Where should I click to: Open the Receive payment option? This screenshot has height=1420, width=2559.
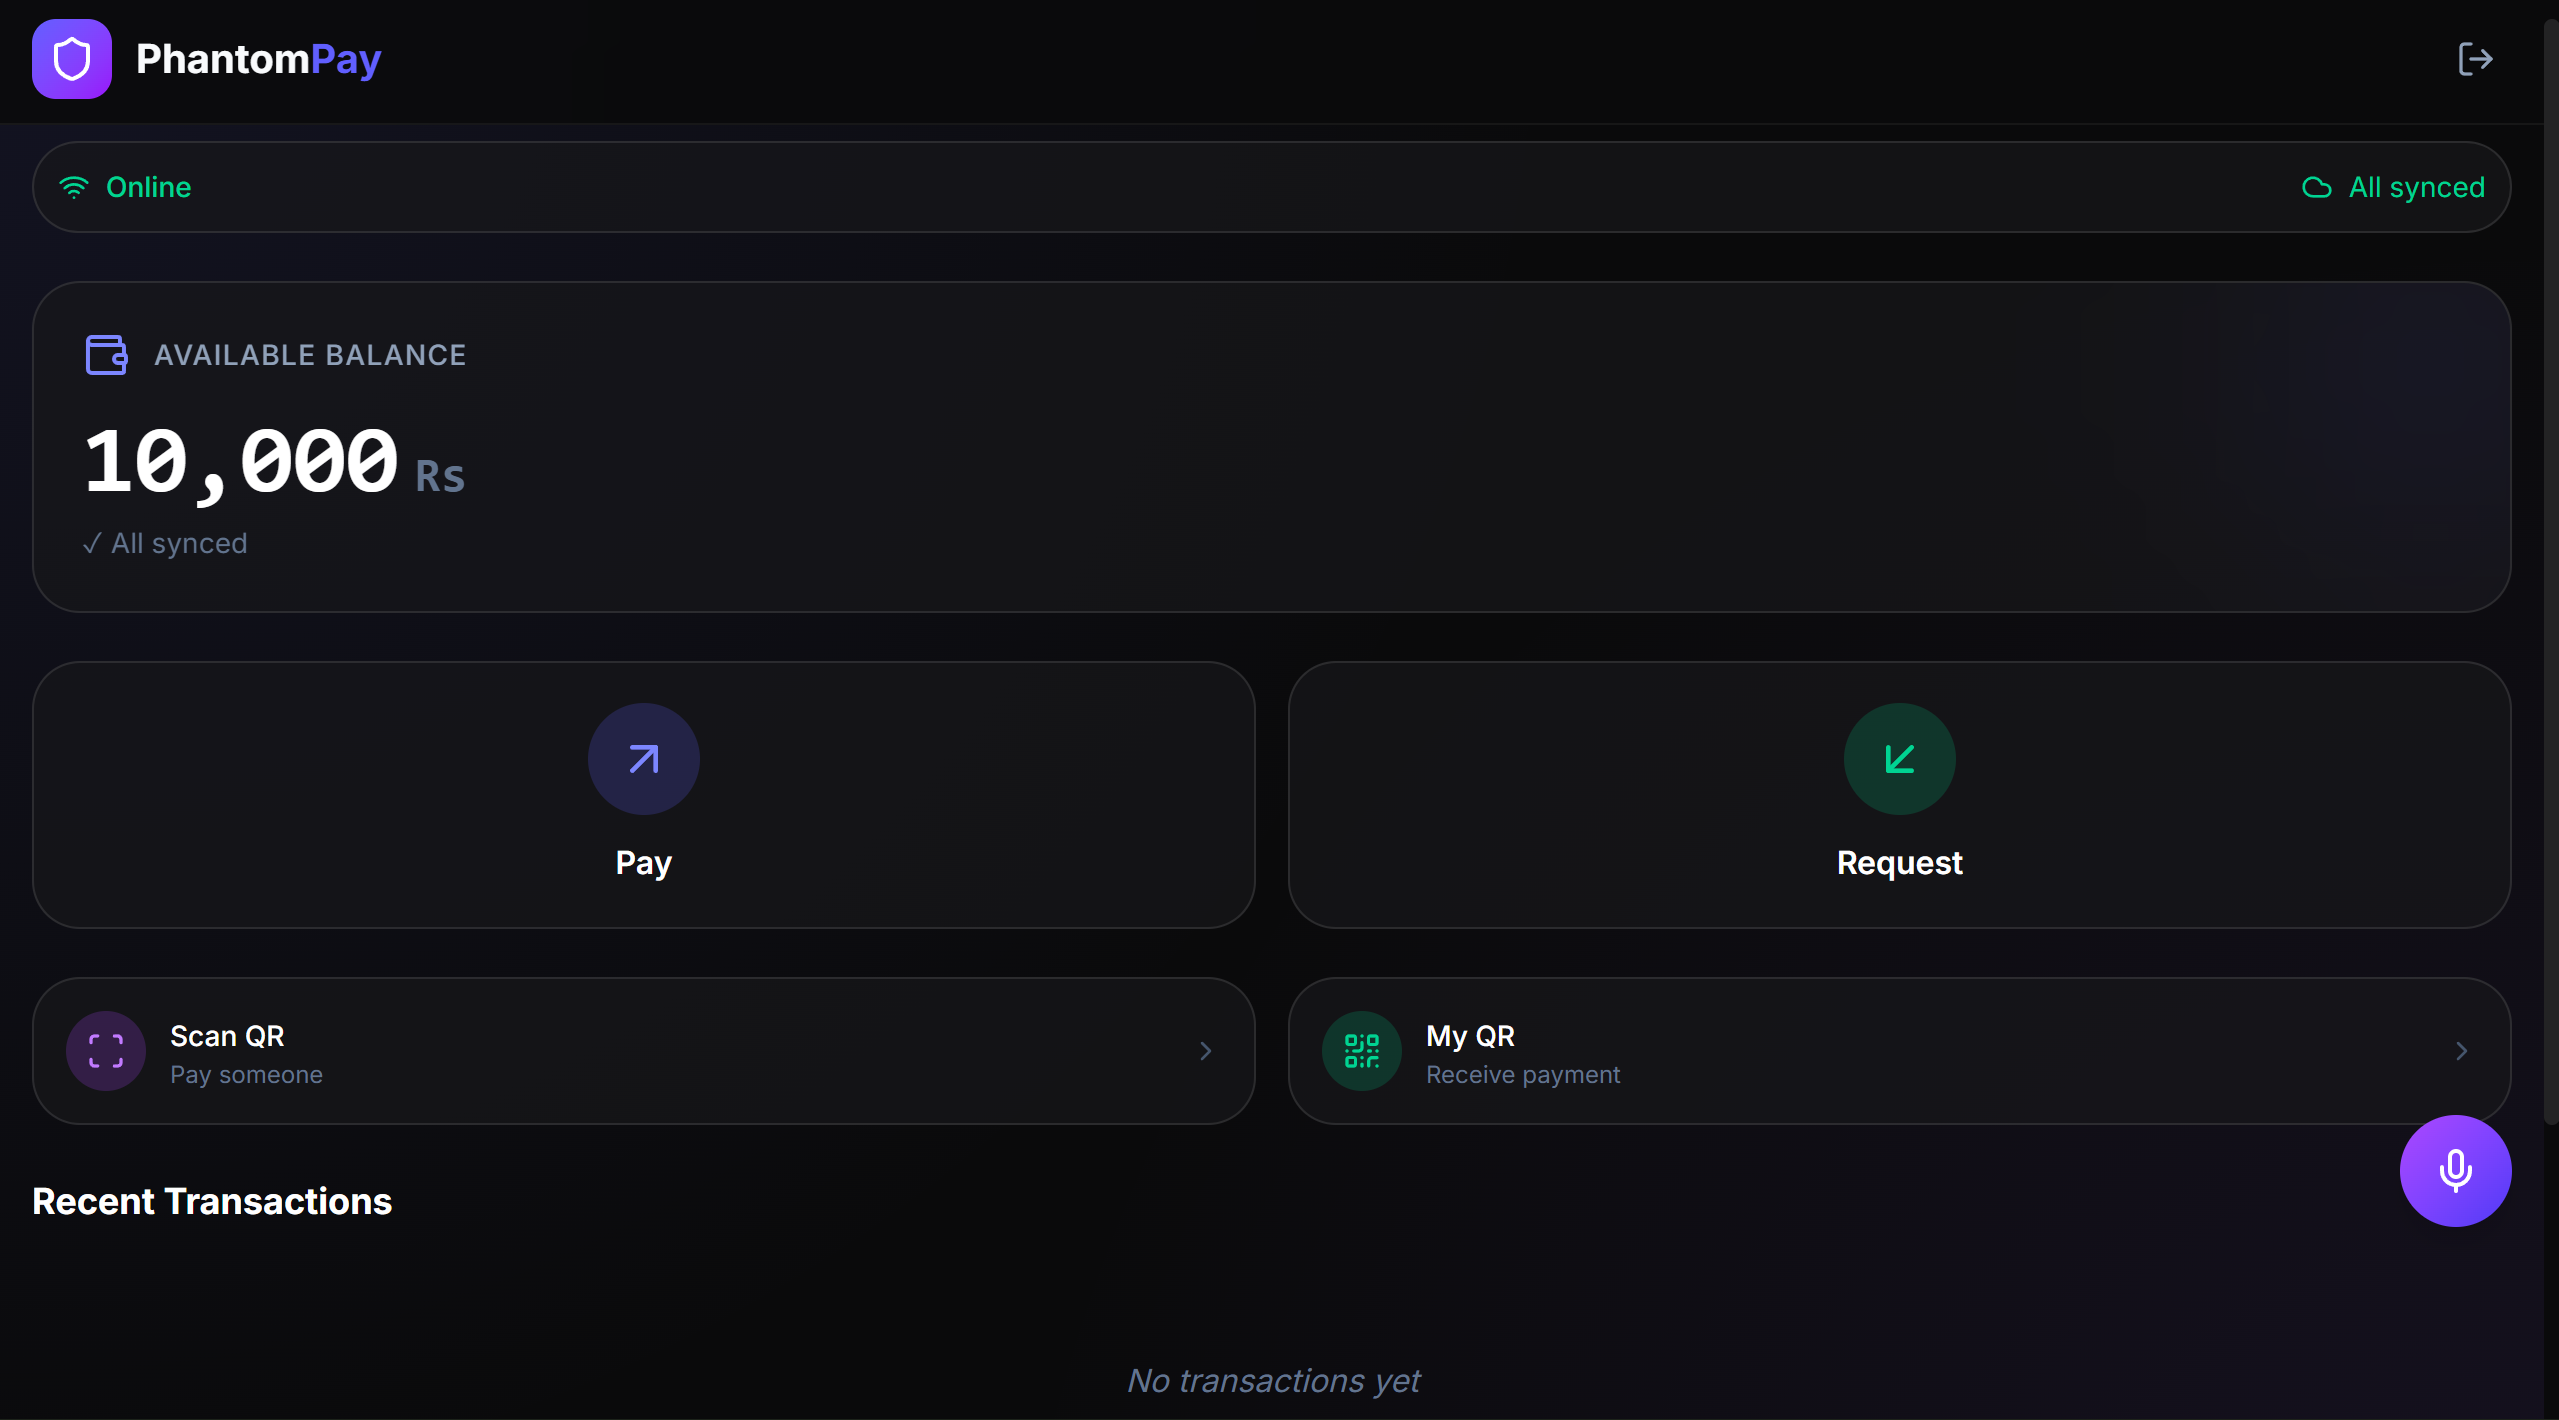[x=1521, y=1074]
